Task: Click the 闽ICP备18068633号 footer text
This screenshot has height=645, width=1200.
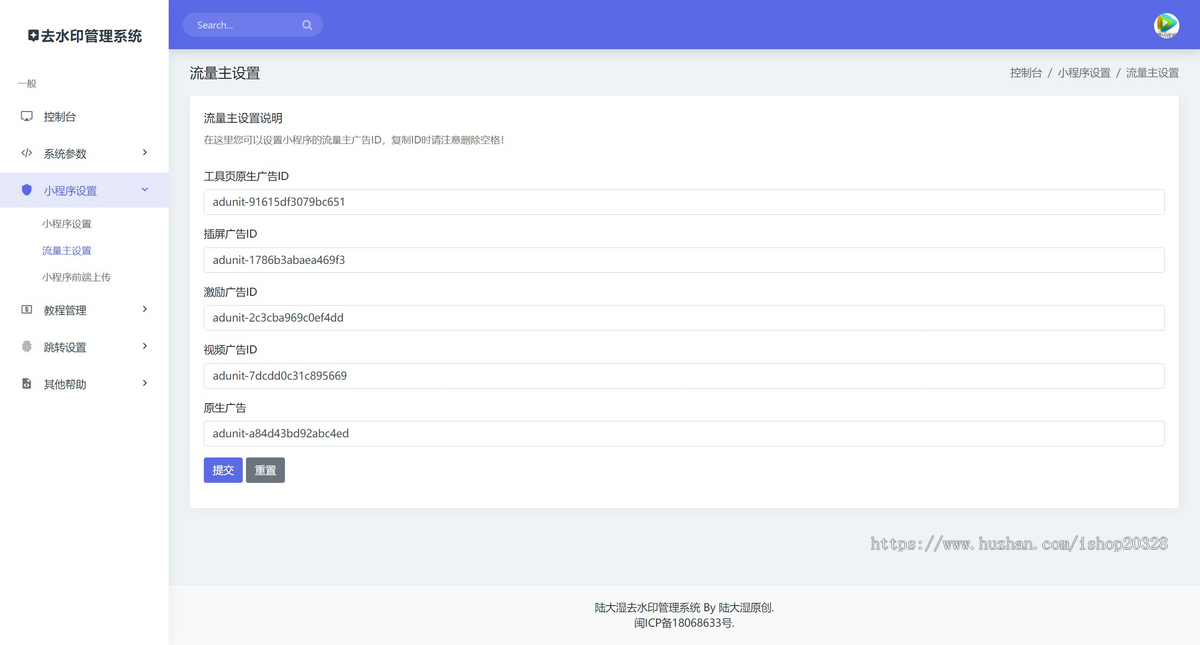Action: pos(684,622)
